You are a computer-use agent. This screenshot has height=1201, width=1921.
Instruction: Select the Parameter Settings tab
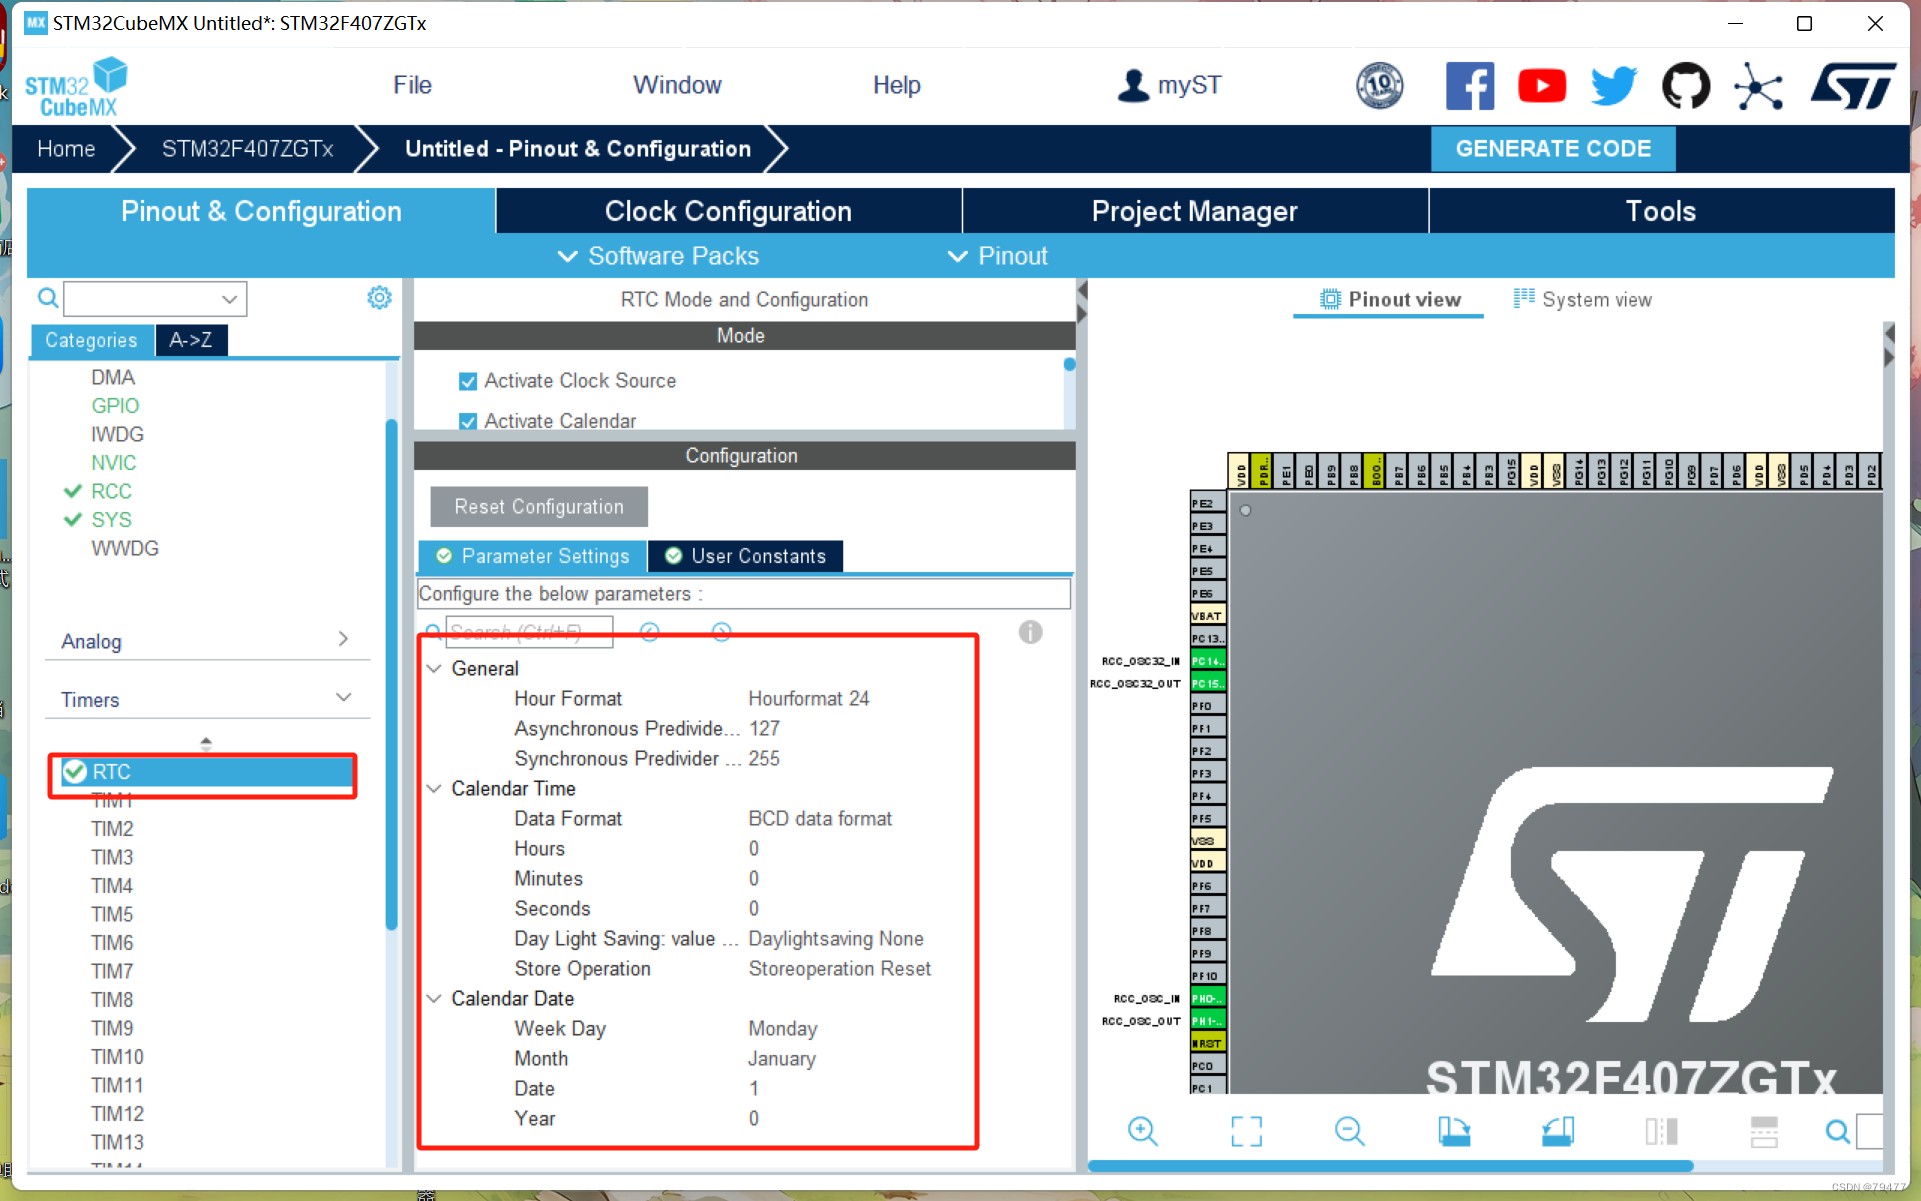533,556
